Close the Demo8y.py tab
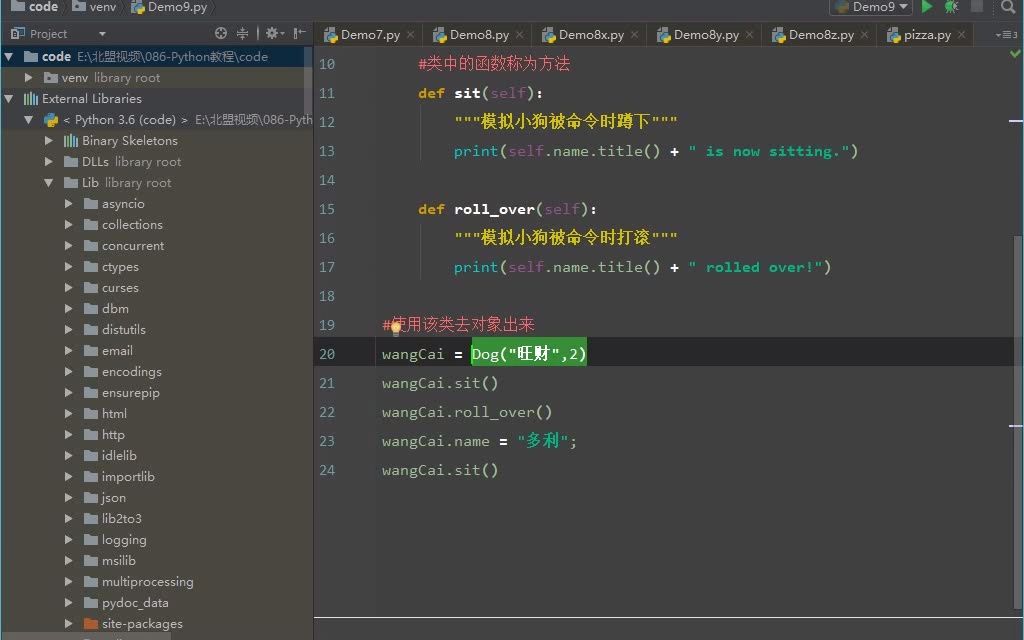The image size is (1024, 640). tap(749, 34)
